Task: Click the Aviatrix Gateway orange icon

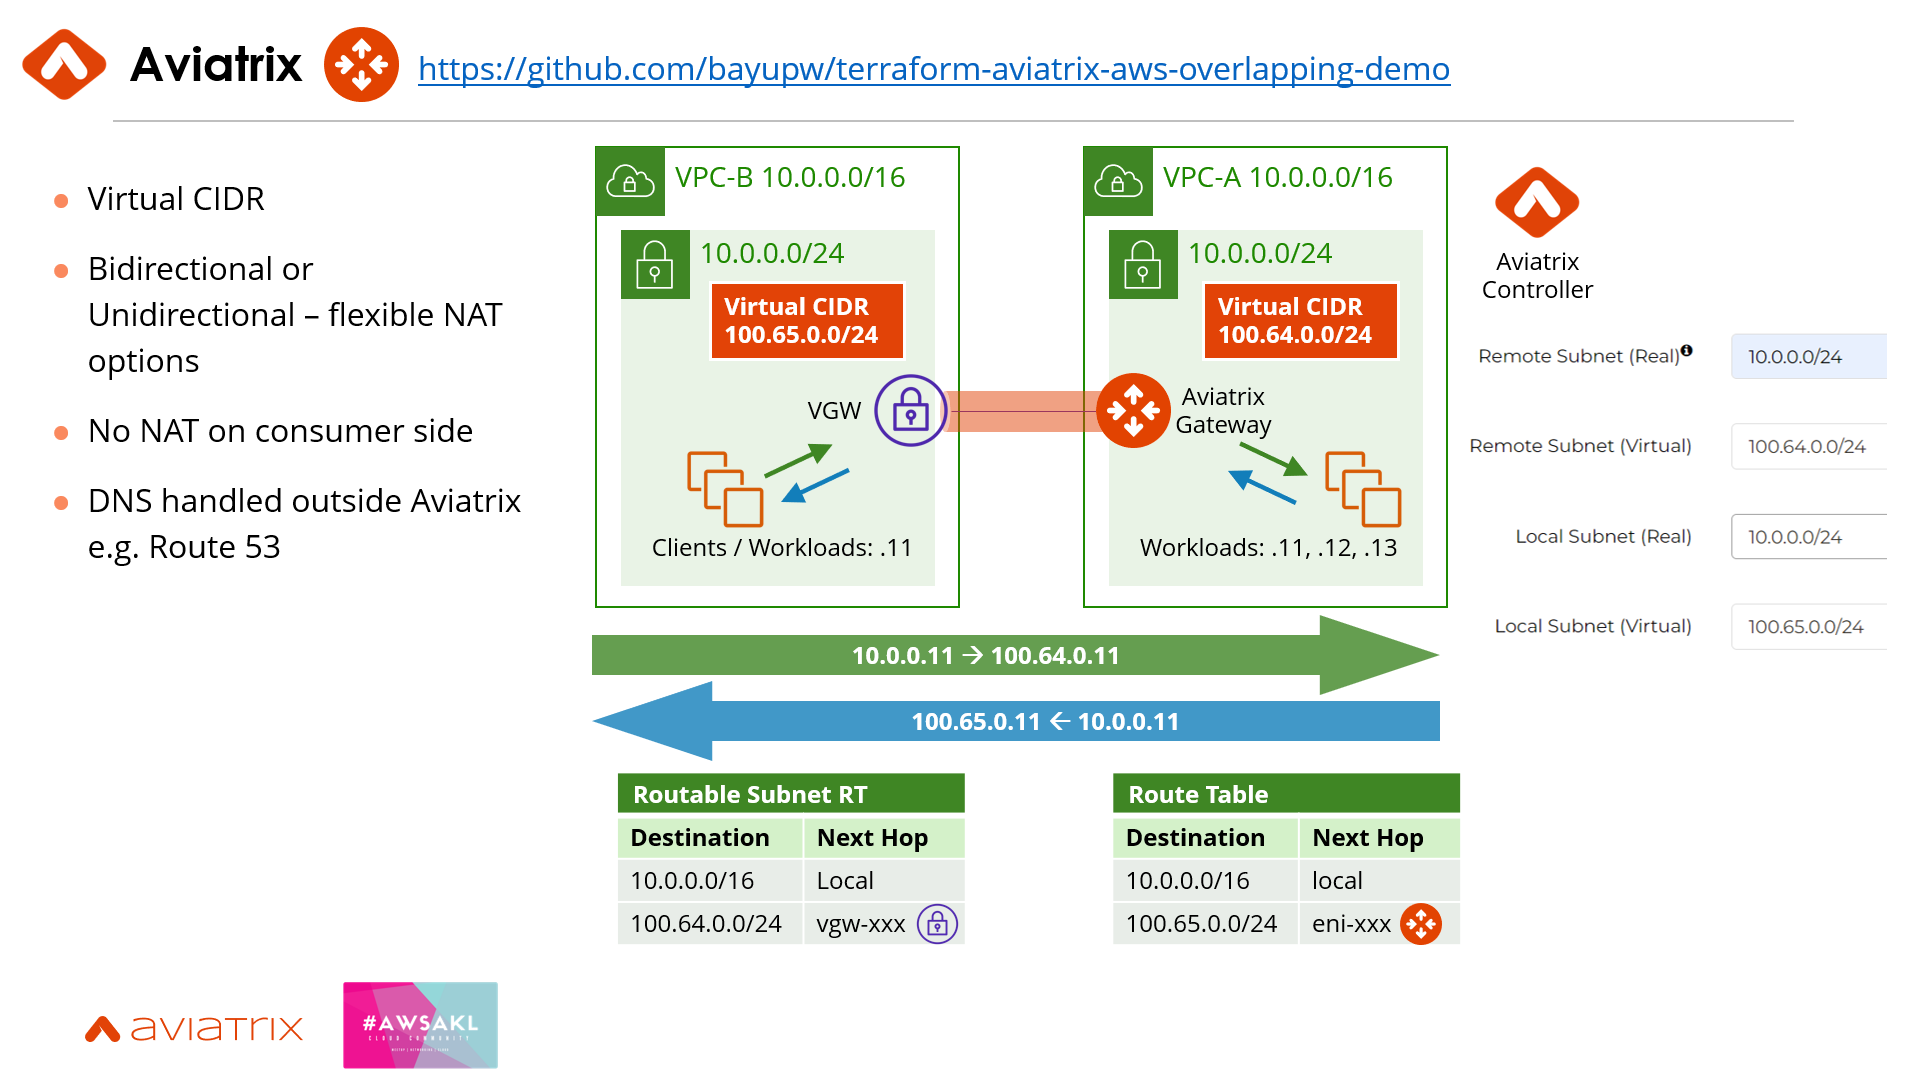Action: 1133,410
